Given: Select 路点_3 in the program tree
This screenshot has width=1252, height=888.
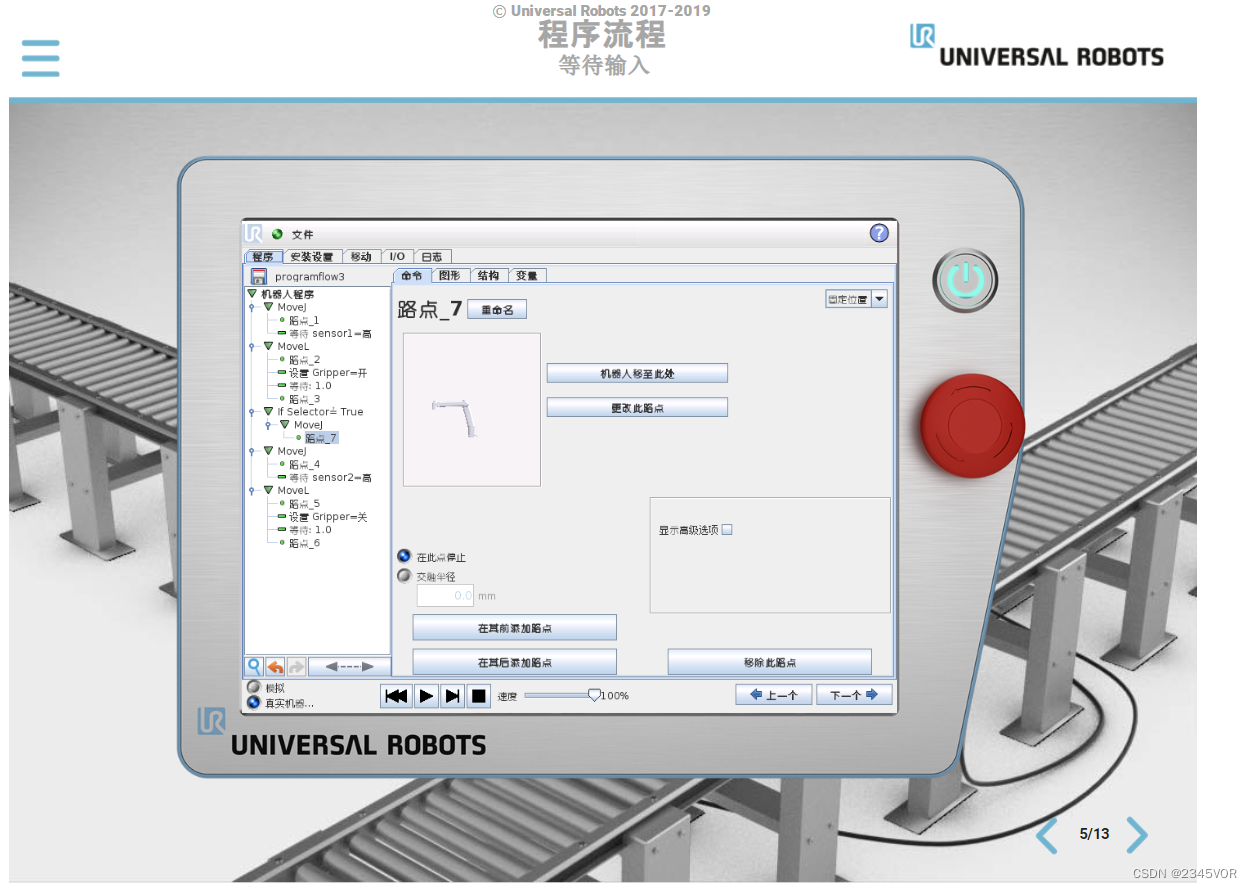Looking at the screenshot, I should pyautogui.click(x=304, y=399).
